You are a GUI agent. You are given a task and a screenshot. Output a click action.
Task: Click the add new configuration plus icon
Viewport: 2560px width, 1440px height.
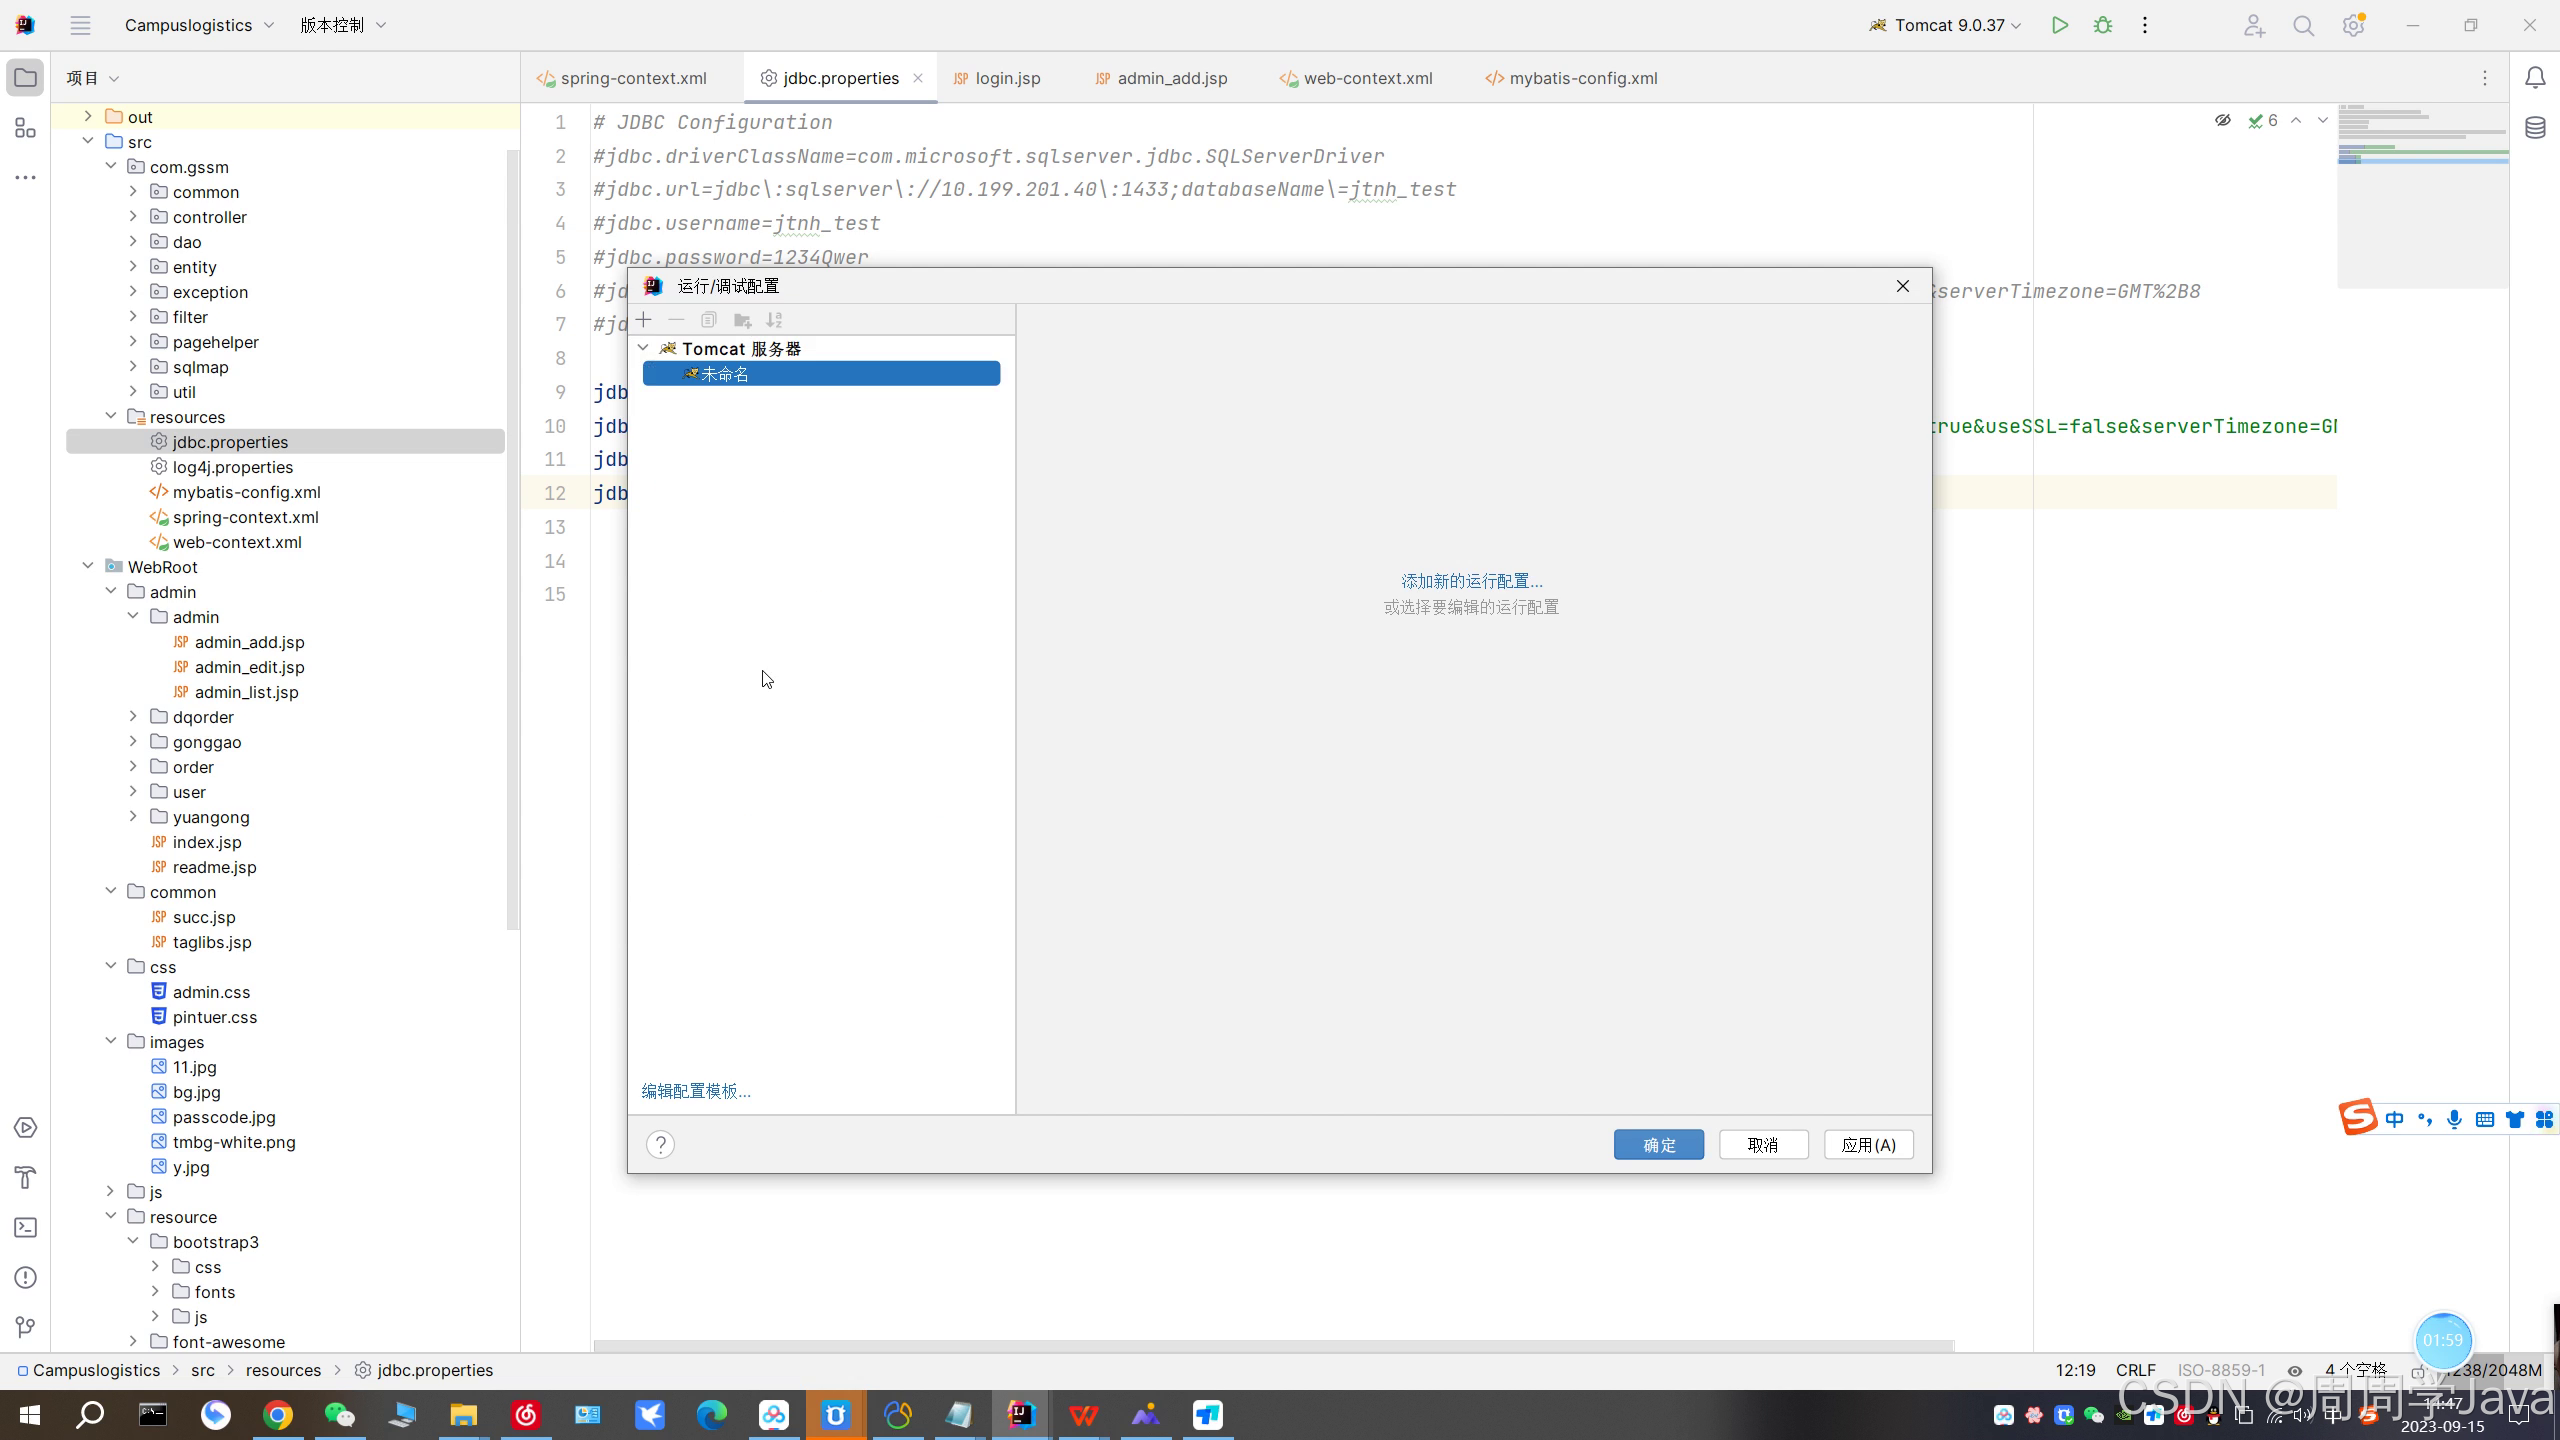click(644, 320)
